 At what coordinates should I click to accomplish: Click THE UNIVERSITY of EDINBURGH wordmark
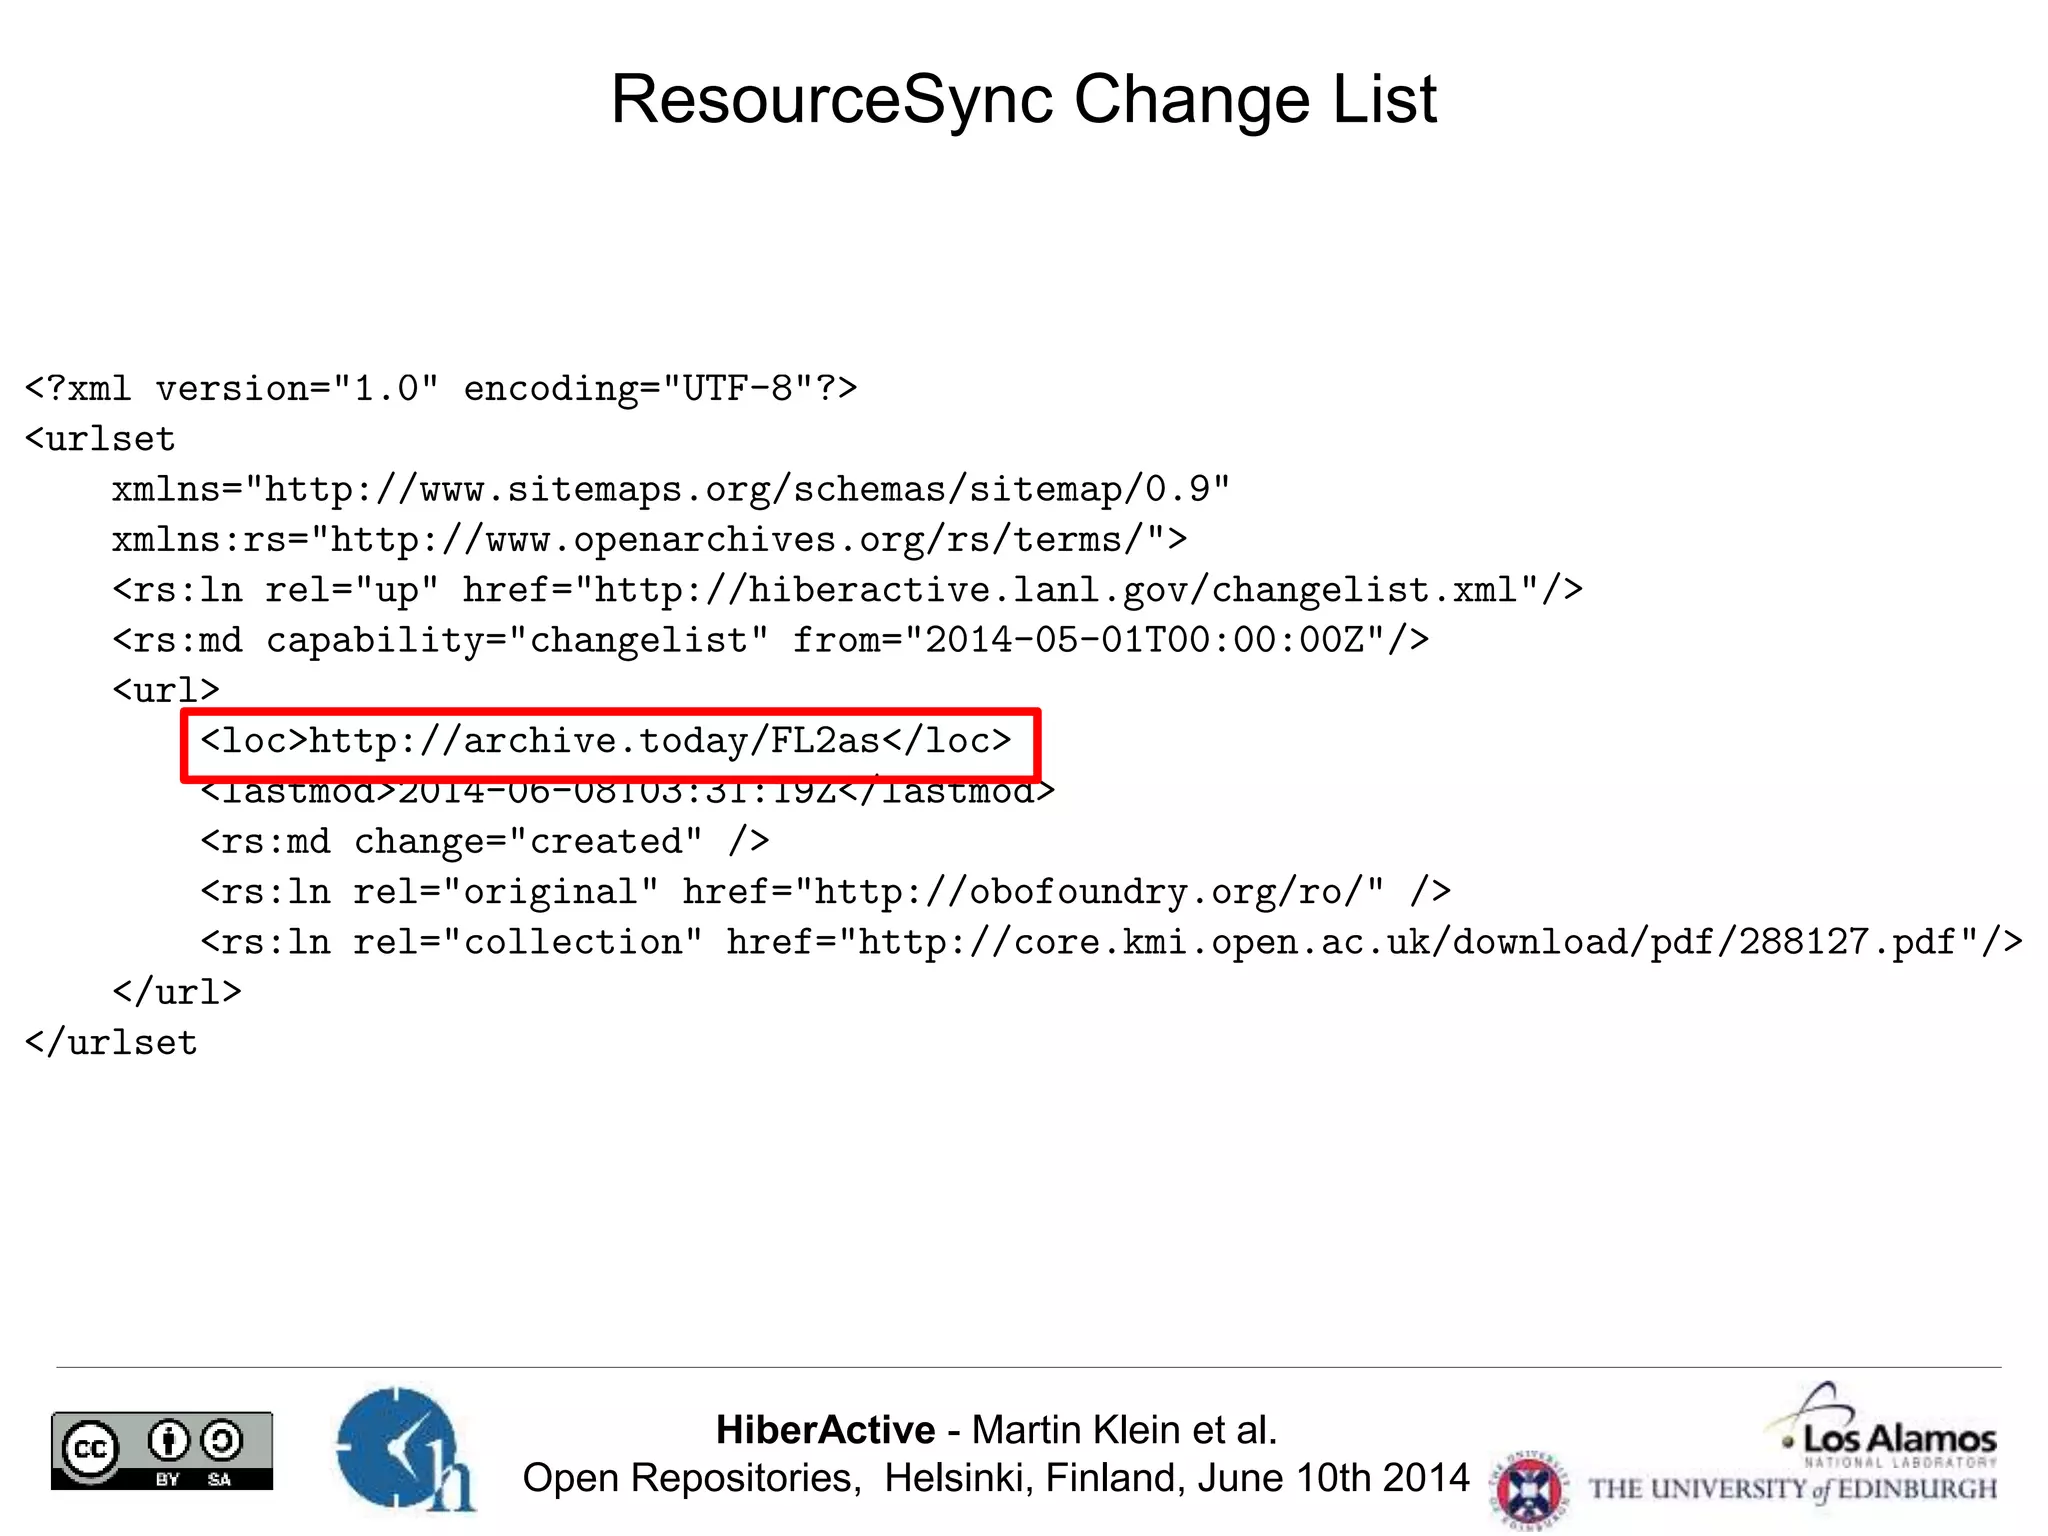(x=1794, y=1489)
